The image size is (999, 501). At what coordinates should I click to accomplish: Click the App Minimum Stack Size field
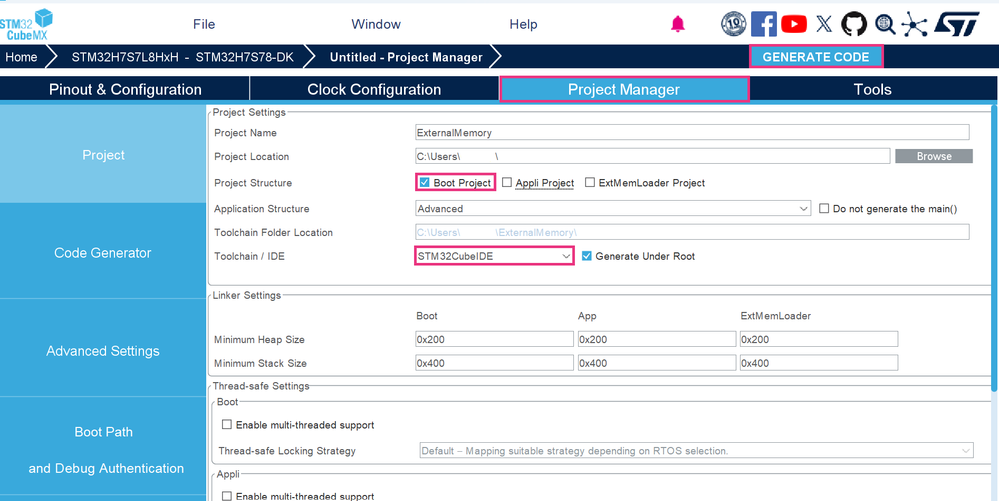[656, 363]
